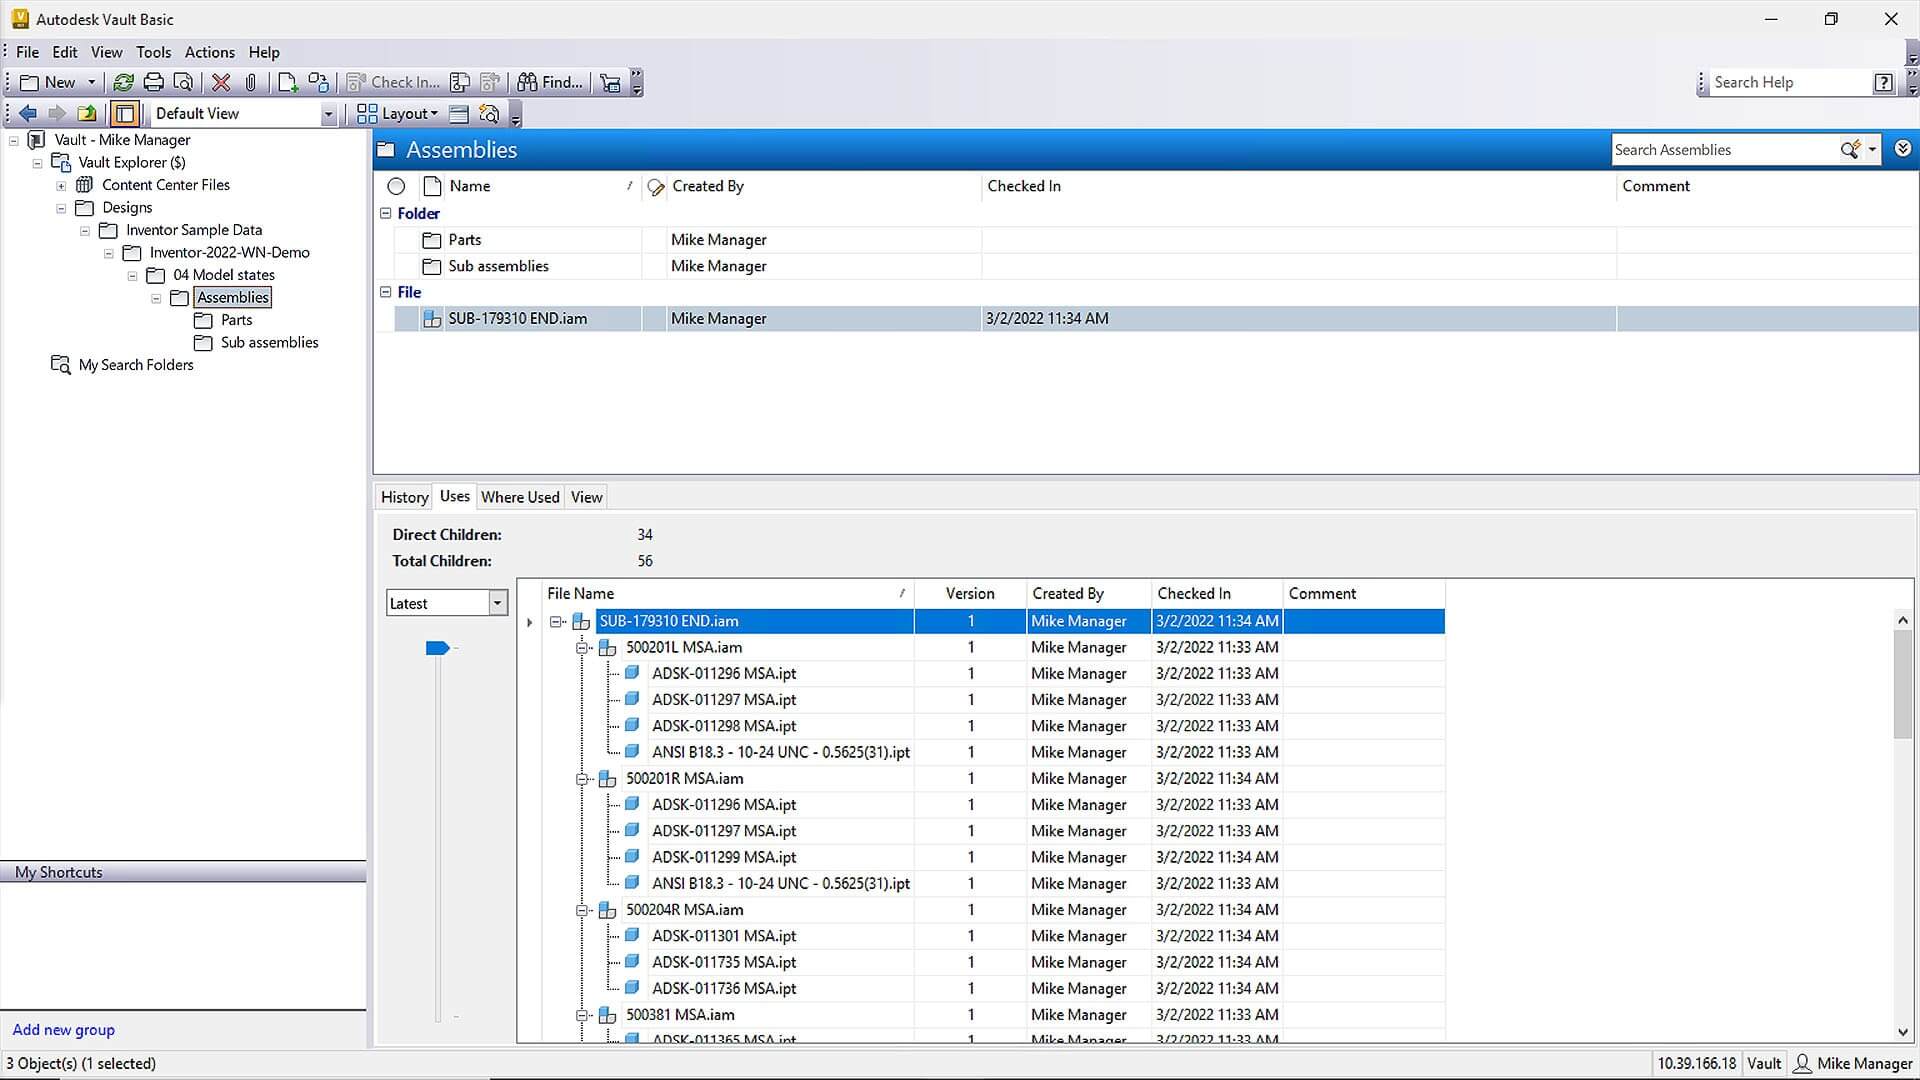Click the 500201L MSA.iam assembly icon
Screen dimensions: 1920x1080
click(607, 648)
